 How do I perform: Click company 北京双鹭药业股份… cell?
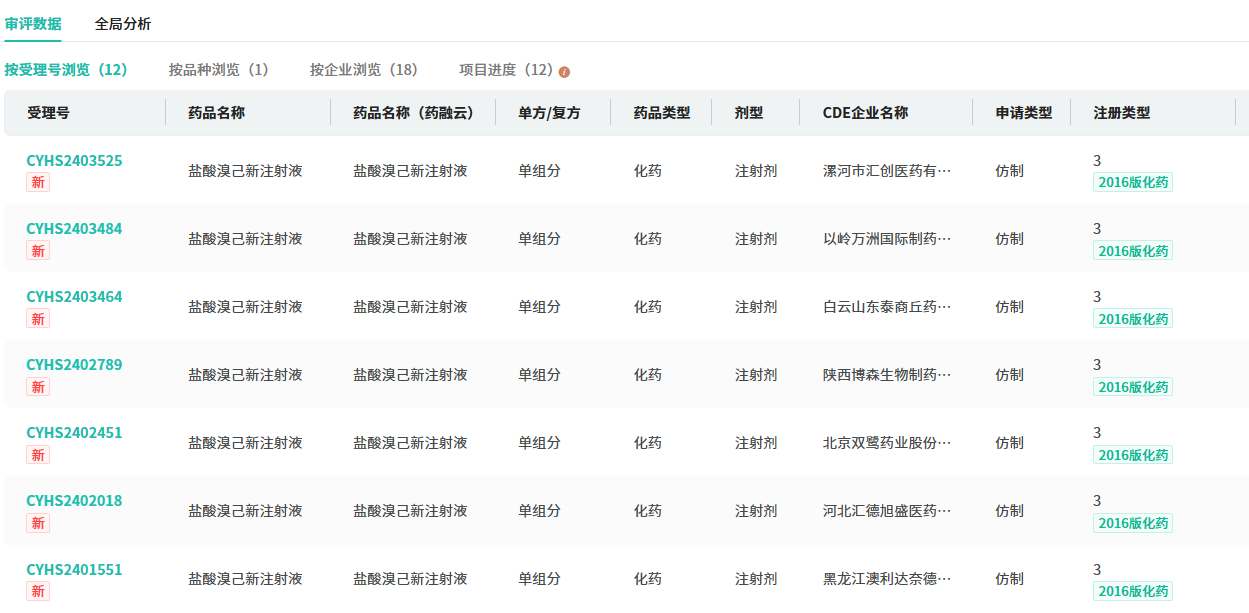(887, 443)
